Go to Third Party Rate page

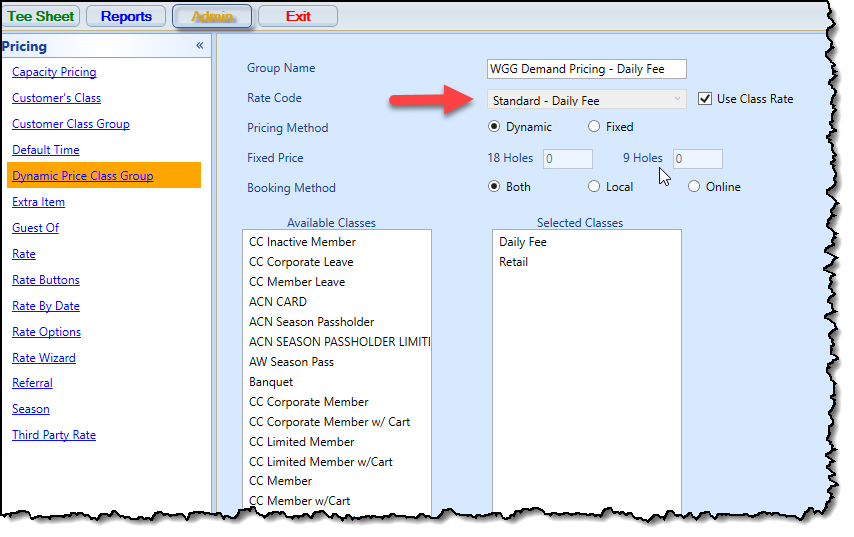[54, 435]
